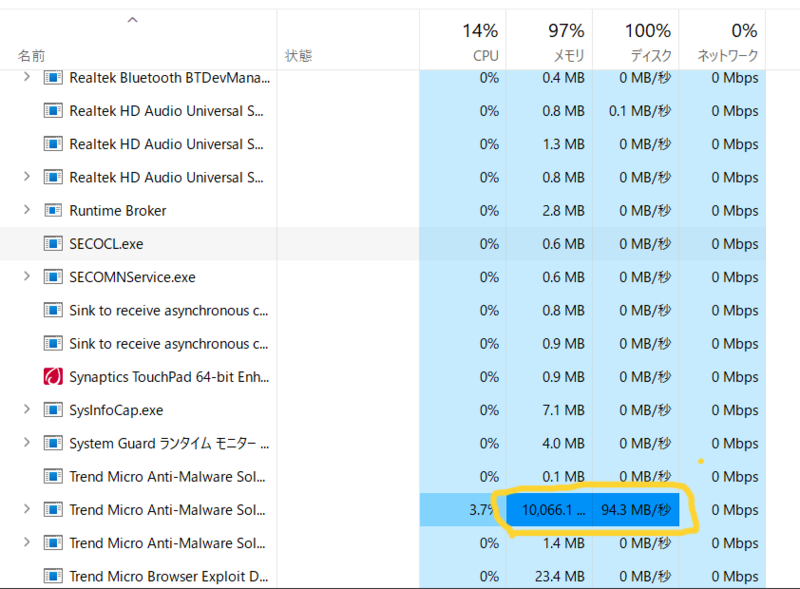The width and height of the screenshot is (800, 589).
Task: Expand the Realtek Bluetooth BTDevManager entry
Action: point(27,77)
